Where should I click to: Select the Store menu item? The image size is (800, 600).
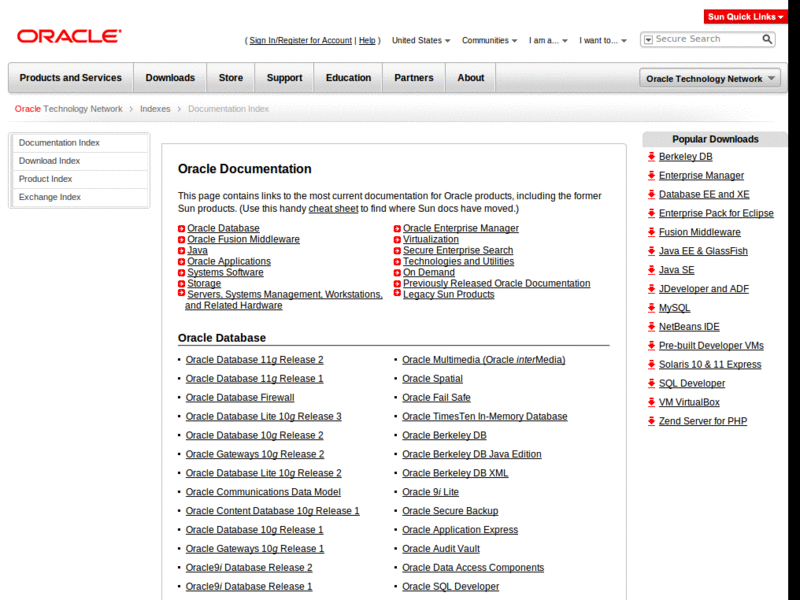[x=231, y=78]
